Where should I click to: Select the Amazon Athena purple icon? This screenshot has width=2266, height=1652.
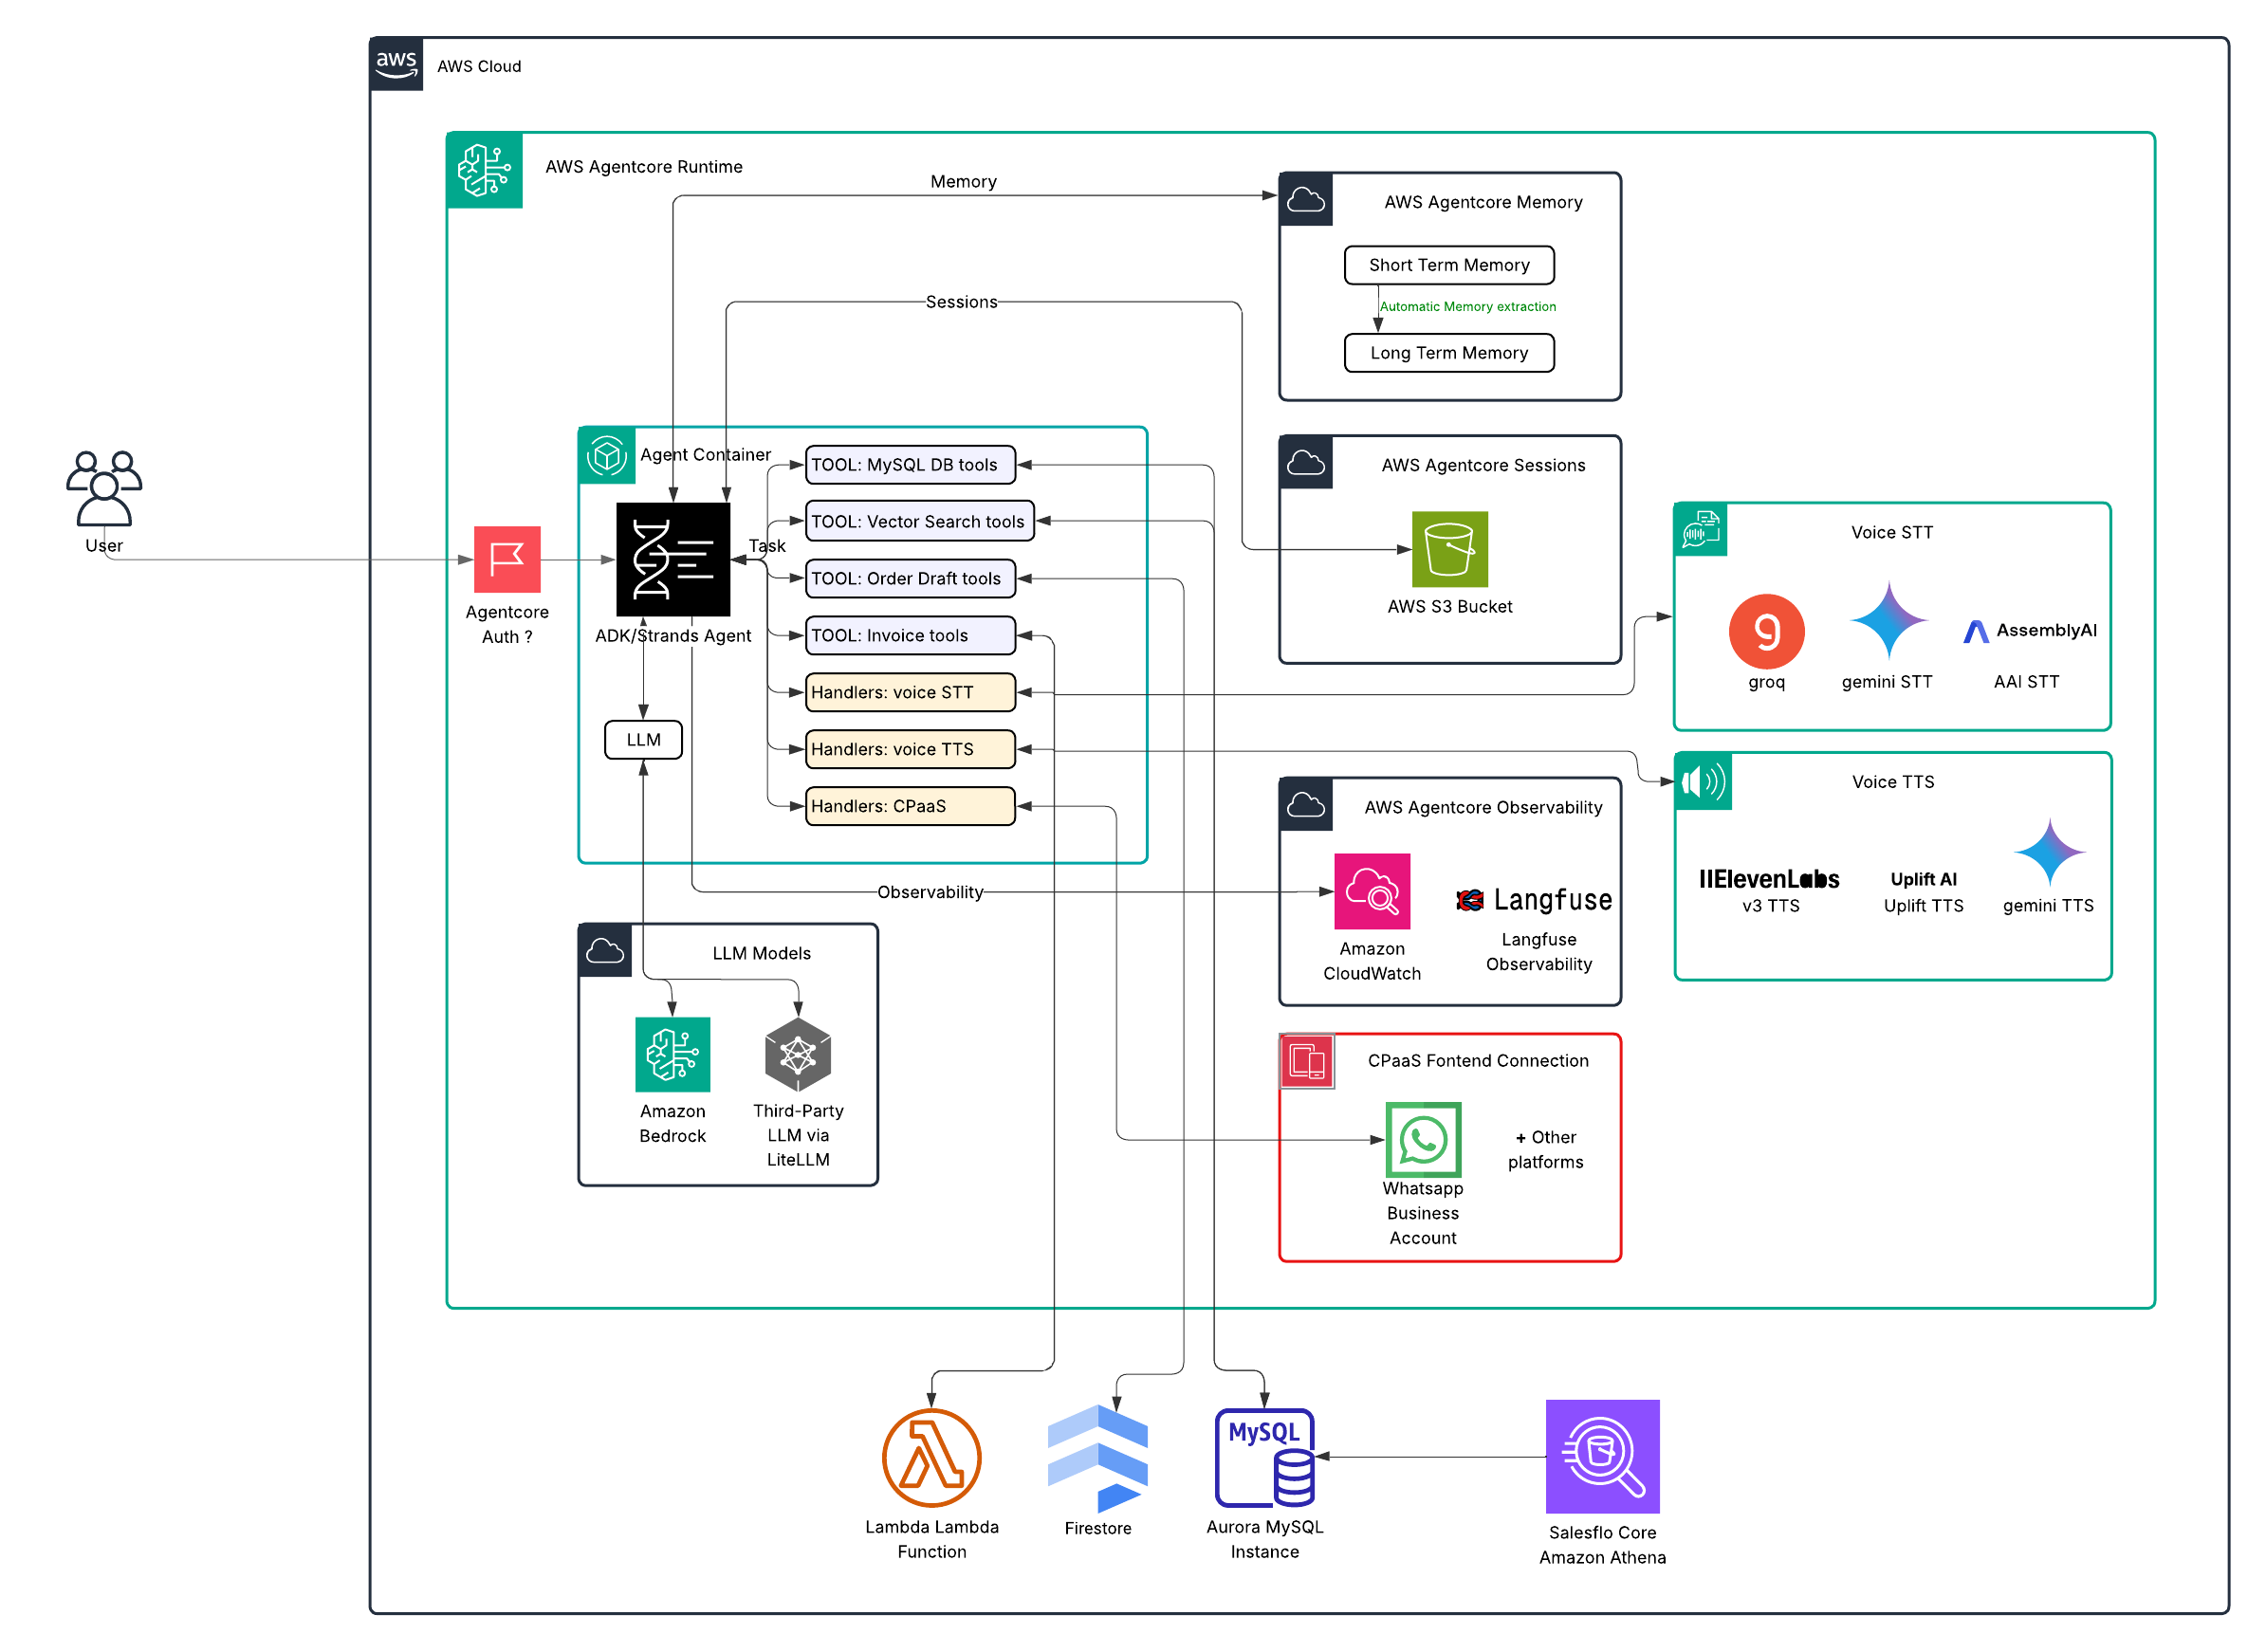(x=1602, y=1456)
